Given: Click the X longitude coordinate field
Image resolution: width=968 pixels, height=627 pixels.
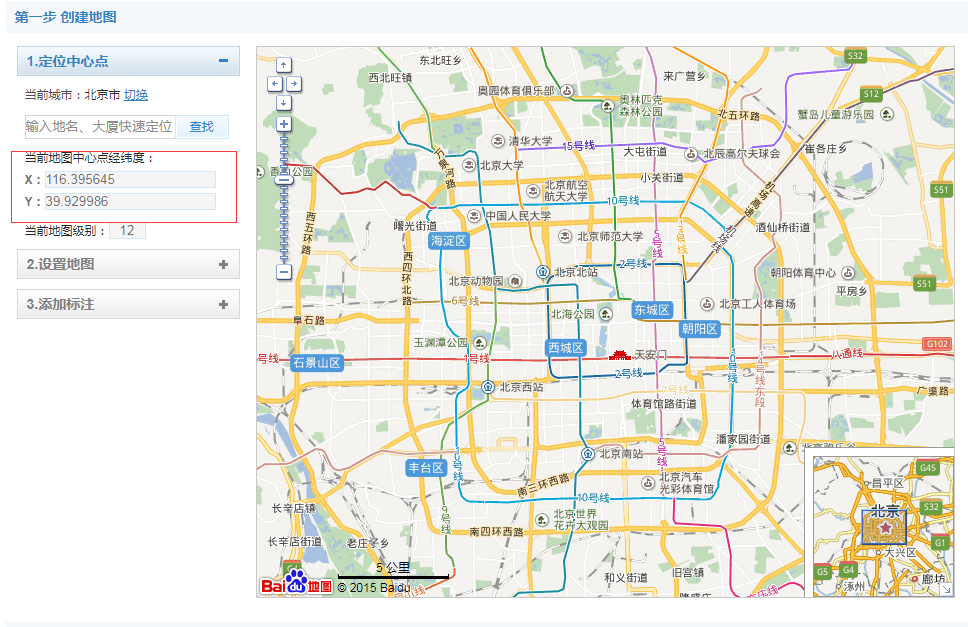Looking at the screenshot, I should [x=130, y=180].
